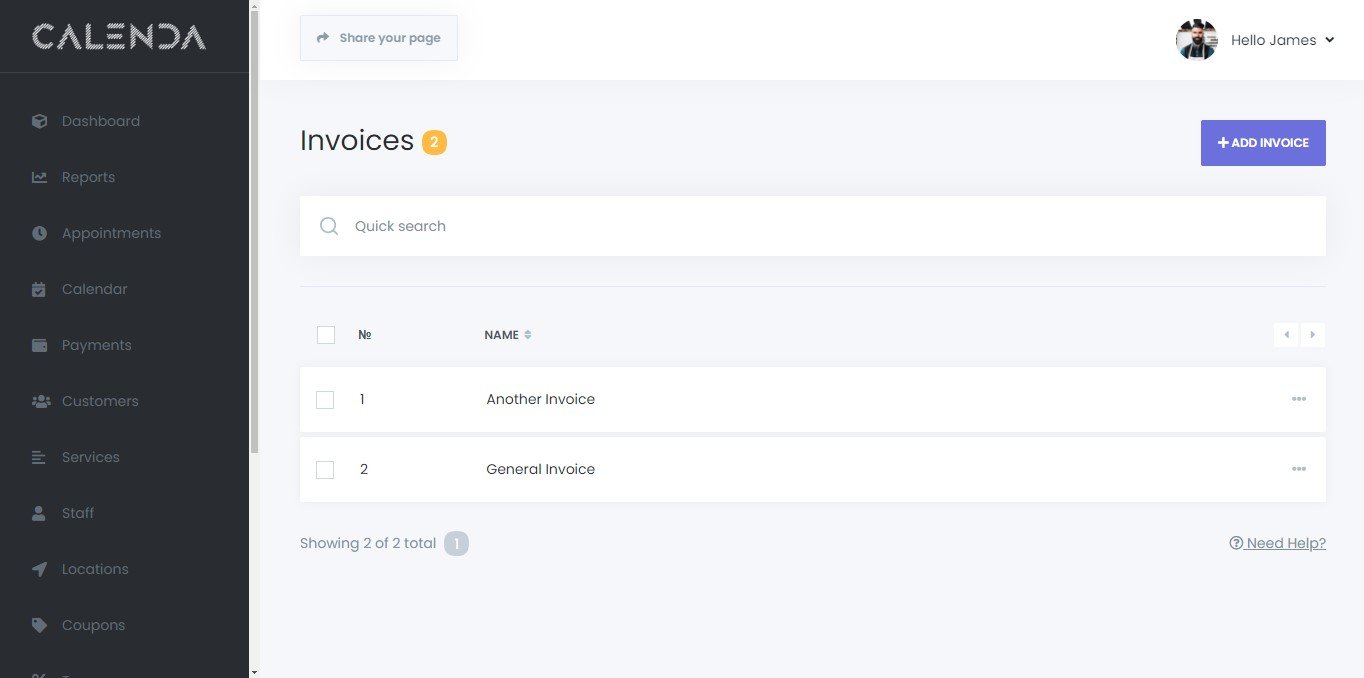Check the box for Another Invoice
This screenshot has width=1364, height=678.
tap(325, 400)
